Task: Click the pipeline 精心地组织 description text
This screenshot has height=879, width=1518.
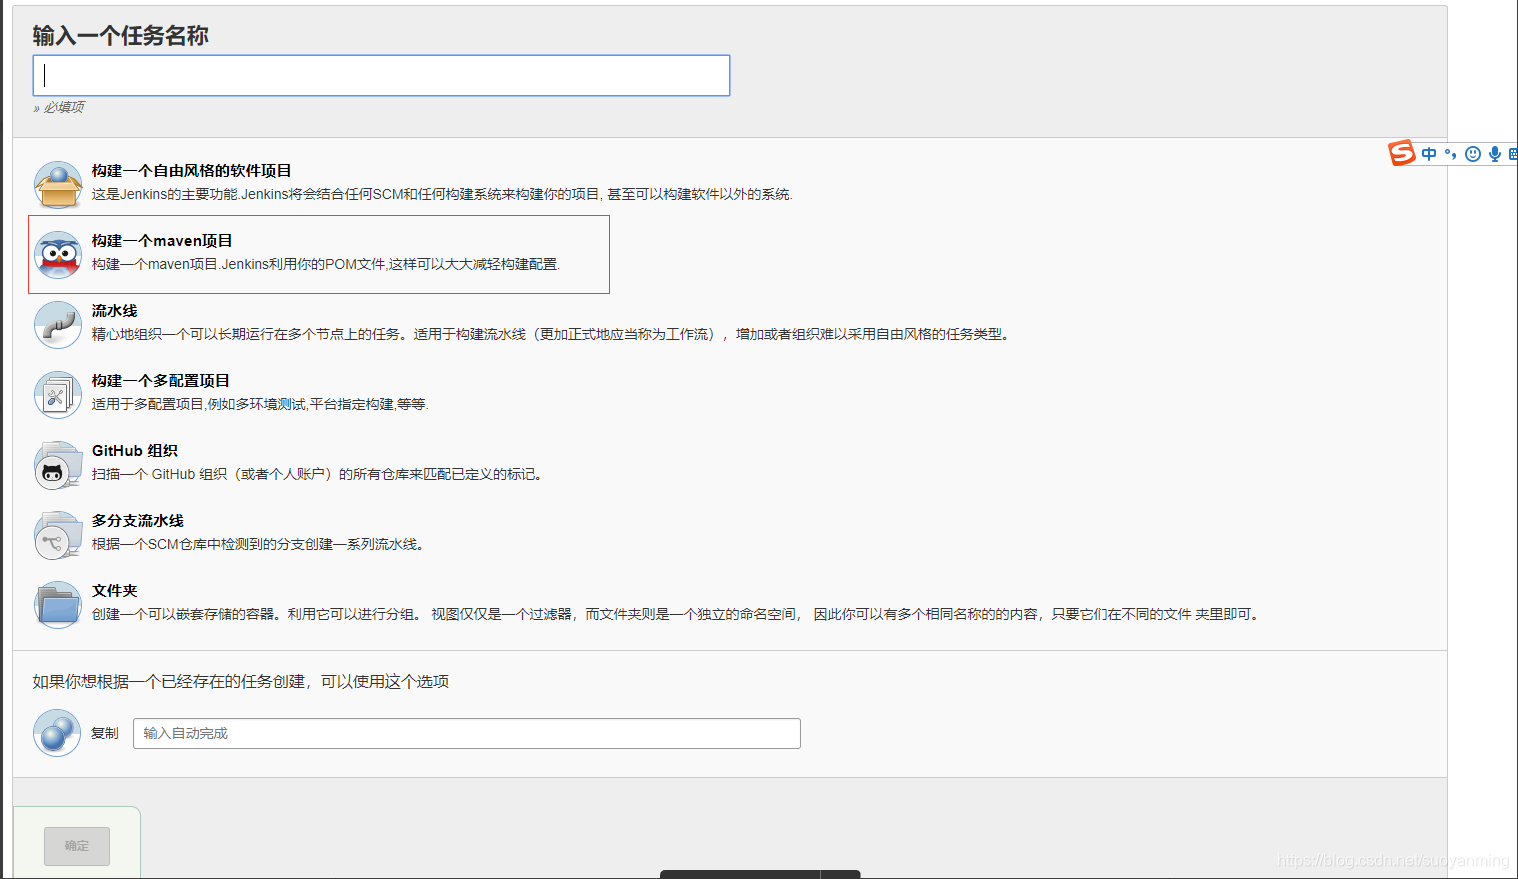Action: point(552,334)
